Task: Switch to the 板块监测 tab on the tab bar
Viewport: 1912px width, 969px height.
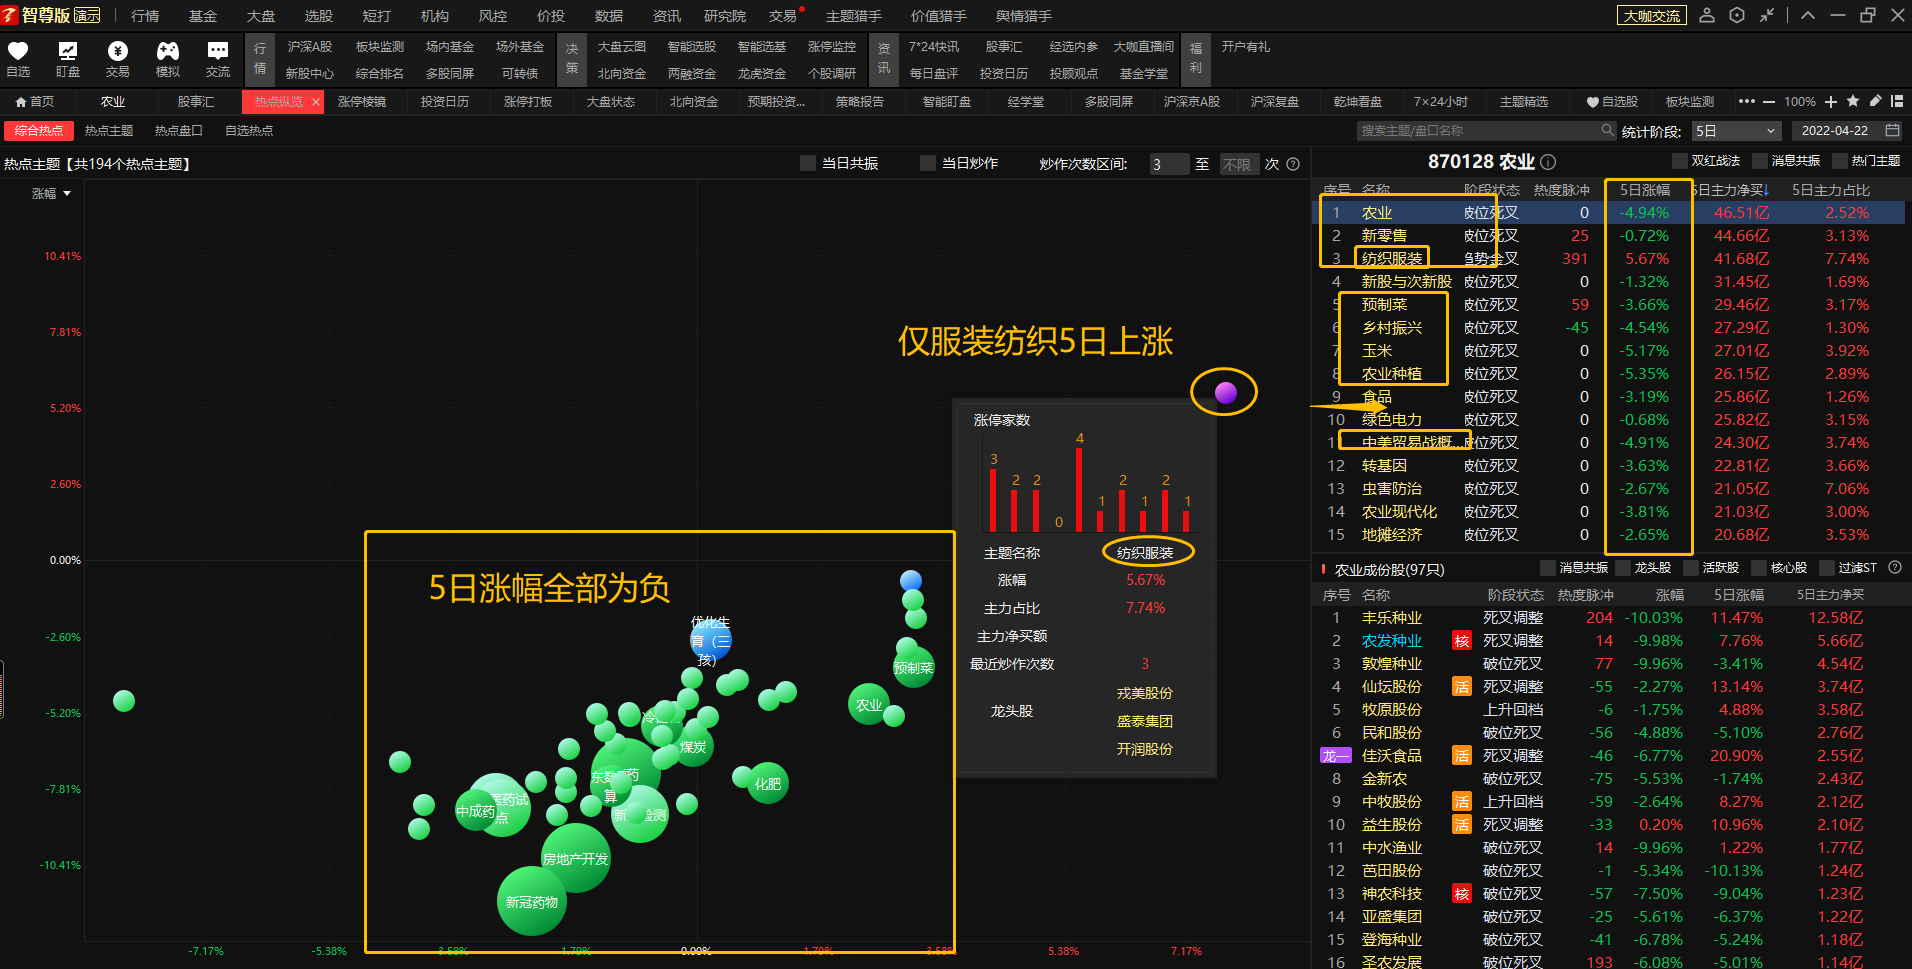Action: pos(1690,102)
